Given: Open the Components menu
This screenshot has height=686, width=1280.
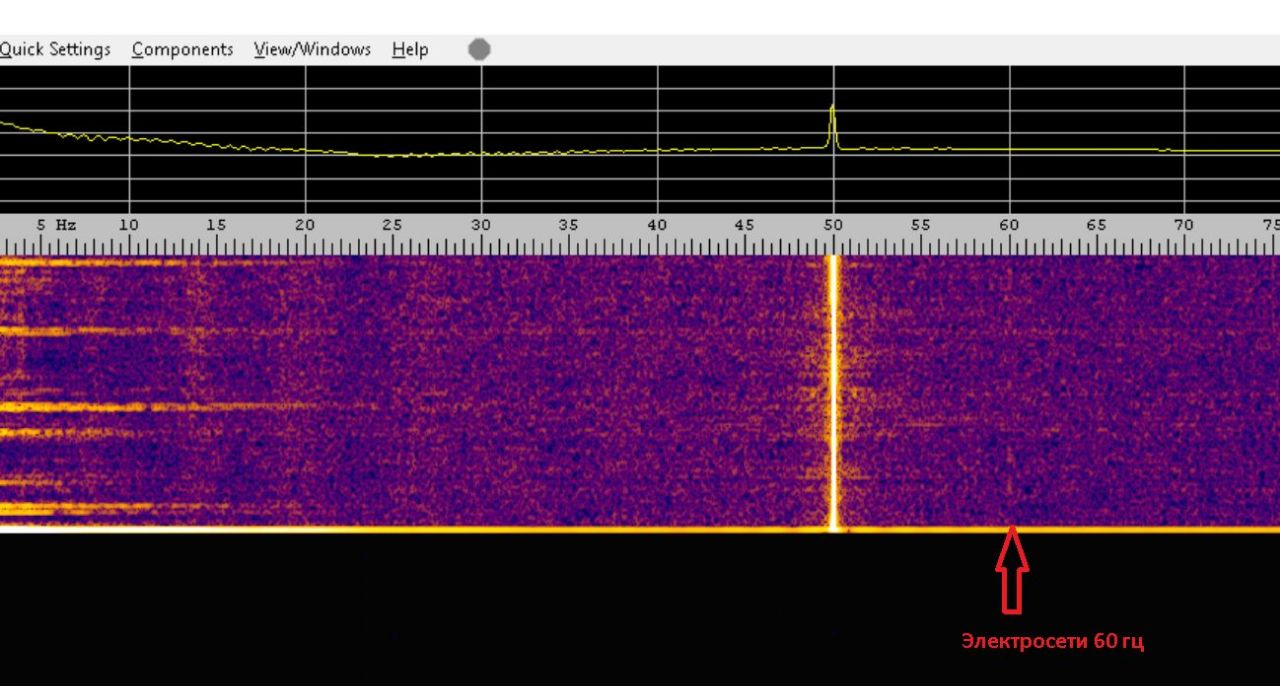Looking at the screenshot, I should point(182,49).
